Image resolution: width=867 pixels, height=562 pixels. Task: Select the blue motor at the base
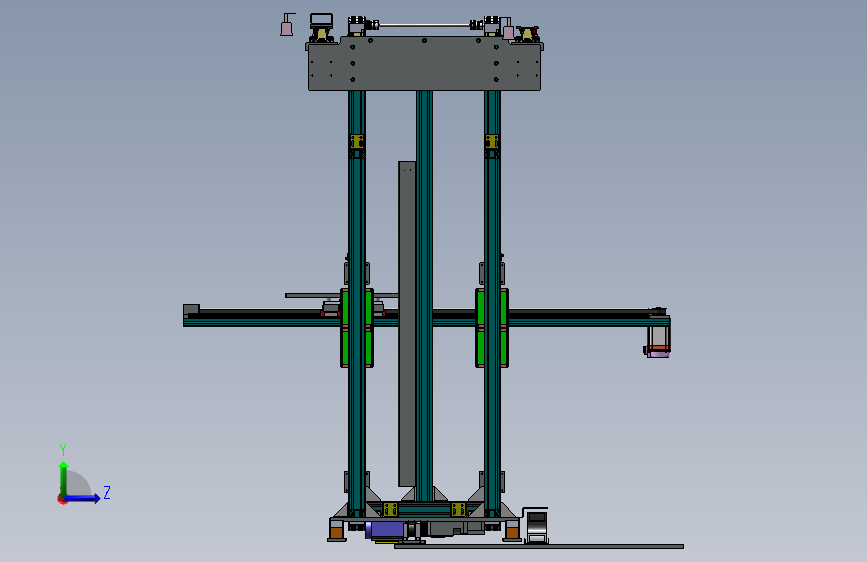(386, 530)
